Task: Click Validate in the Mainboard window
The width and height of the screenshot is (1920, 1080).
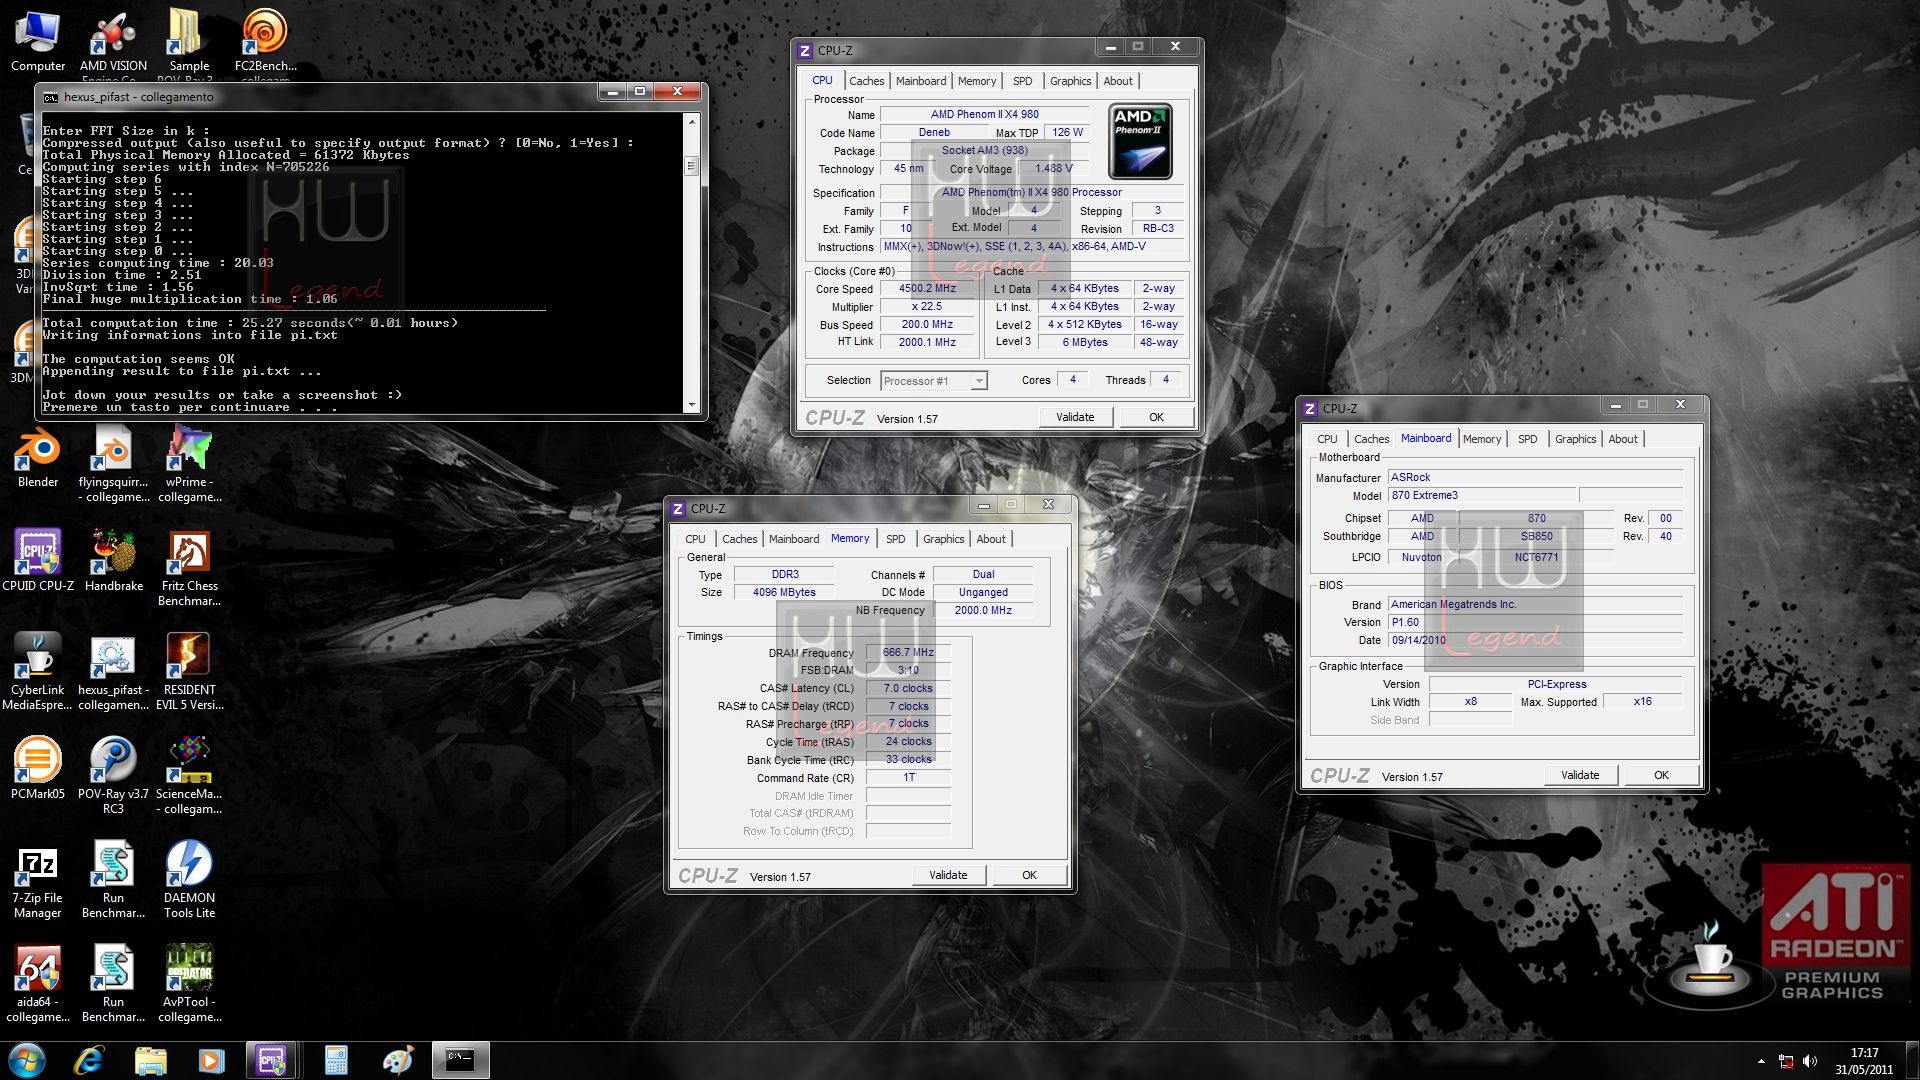Action: 1580,775
